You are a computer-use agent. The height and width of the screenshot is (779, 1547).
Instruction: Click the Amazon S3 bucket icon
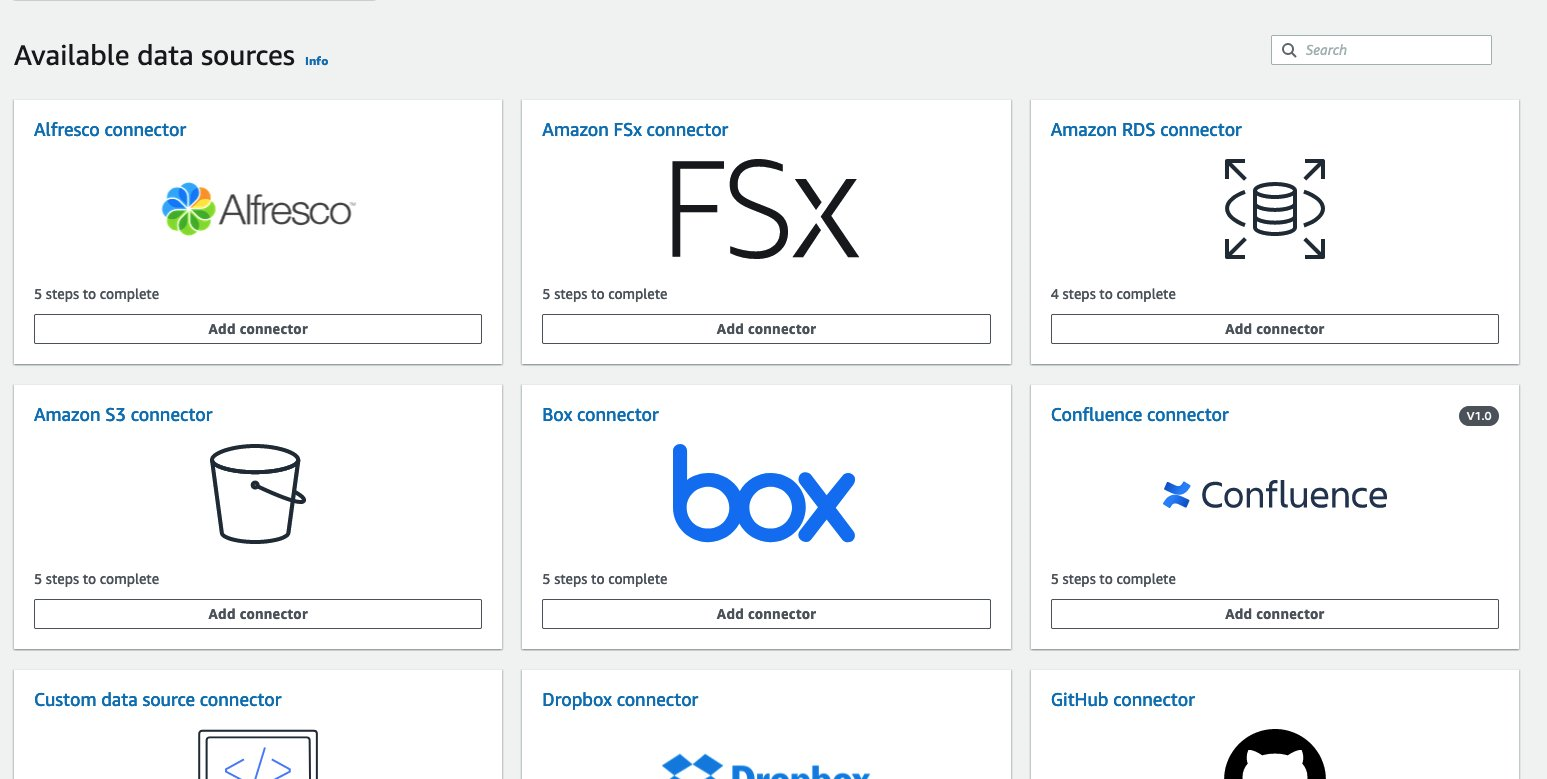click(x=258, y=494)
